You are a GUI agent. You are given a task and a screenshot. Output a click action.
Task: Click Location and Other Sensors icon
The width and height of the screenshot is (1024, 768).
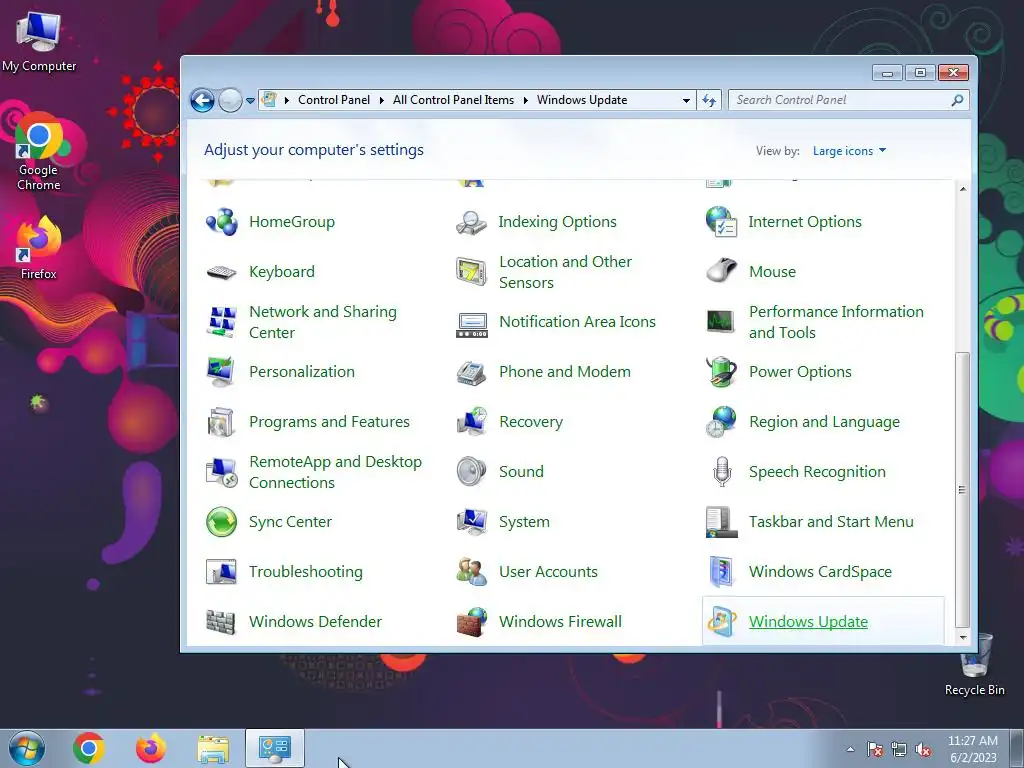471,272
